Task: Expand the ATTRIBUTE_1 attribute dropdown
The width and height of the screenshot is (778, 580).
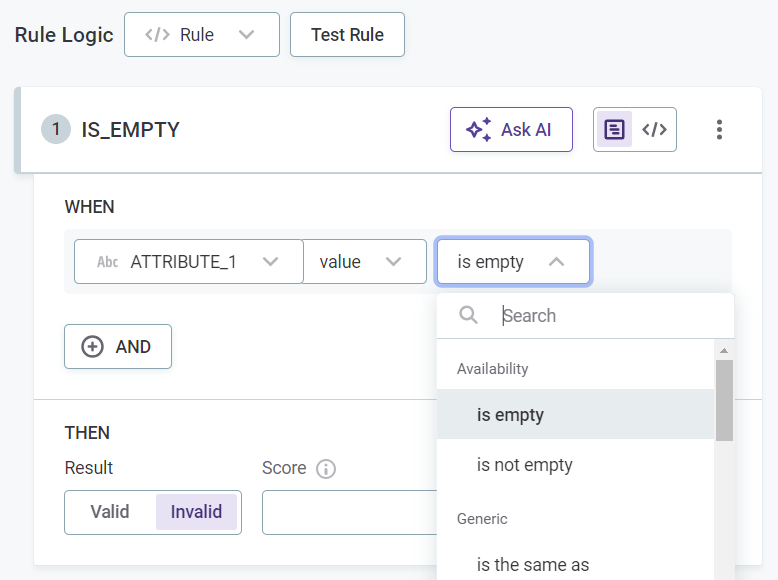Action: coord(269,262)
